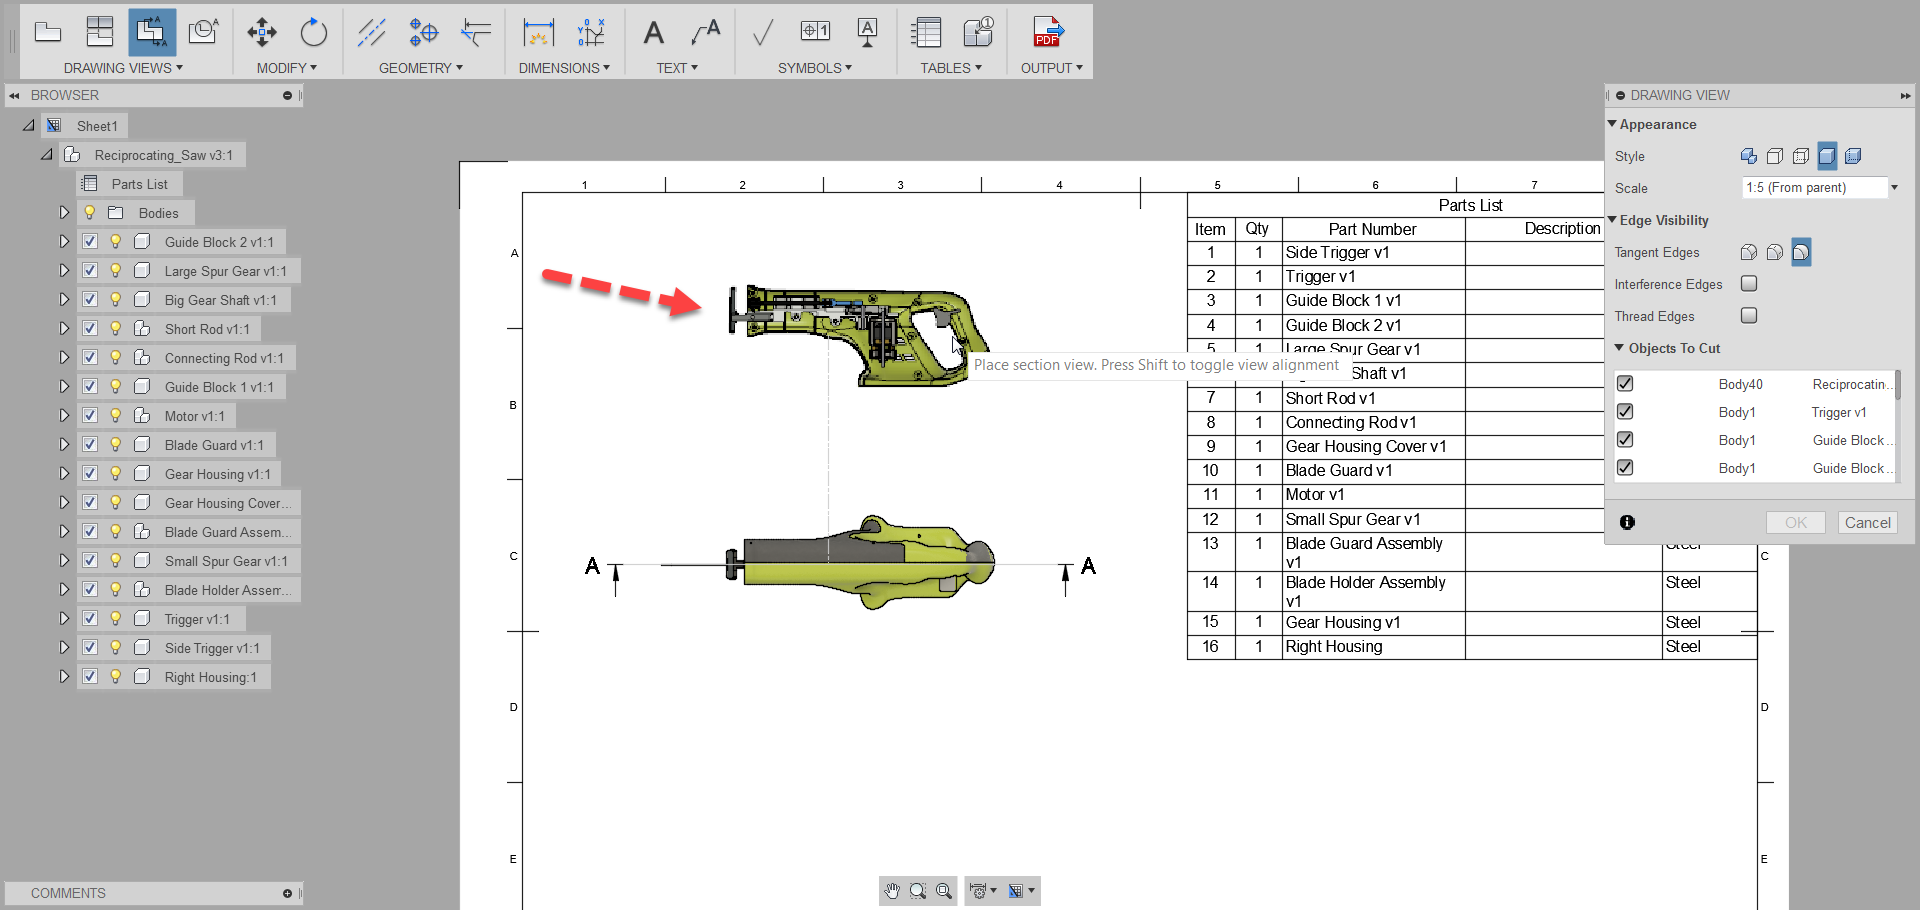Enable Thread Edges
The image size is (1920, 910).
pyautogui.click(x=1749, y=315)
